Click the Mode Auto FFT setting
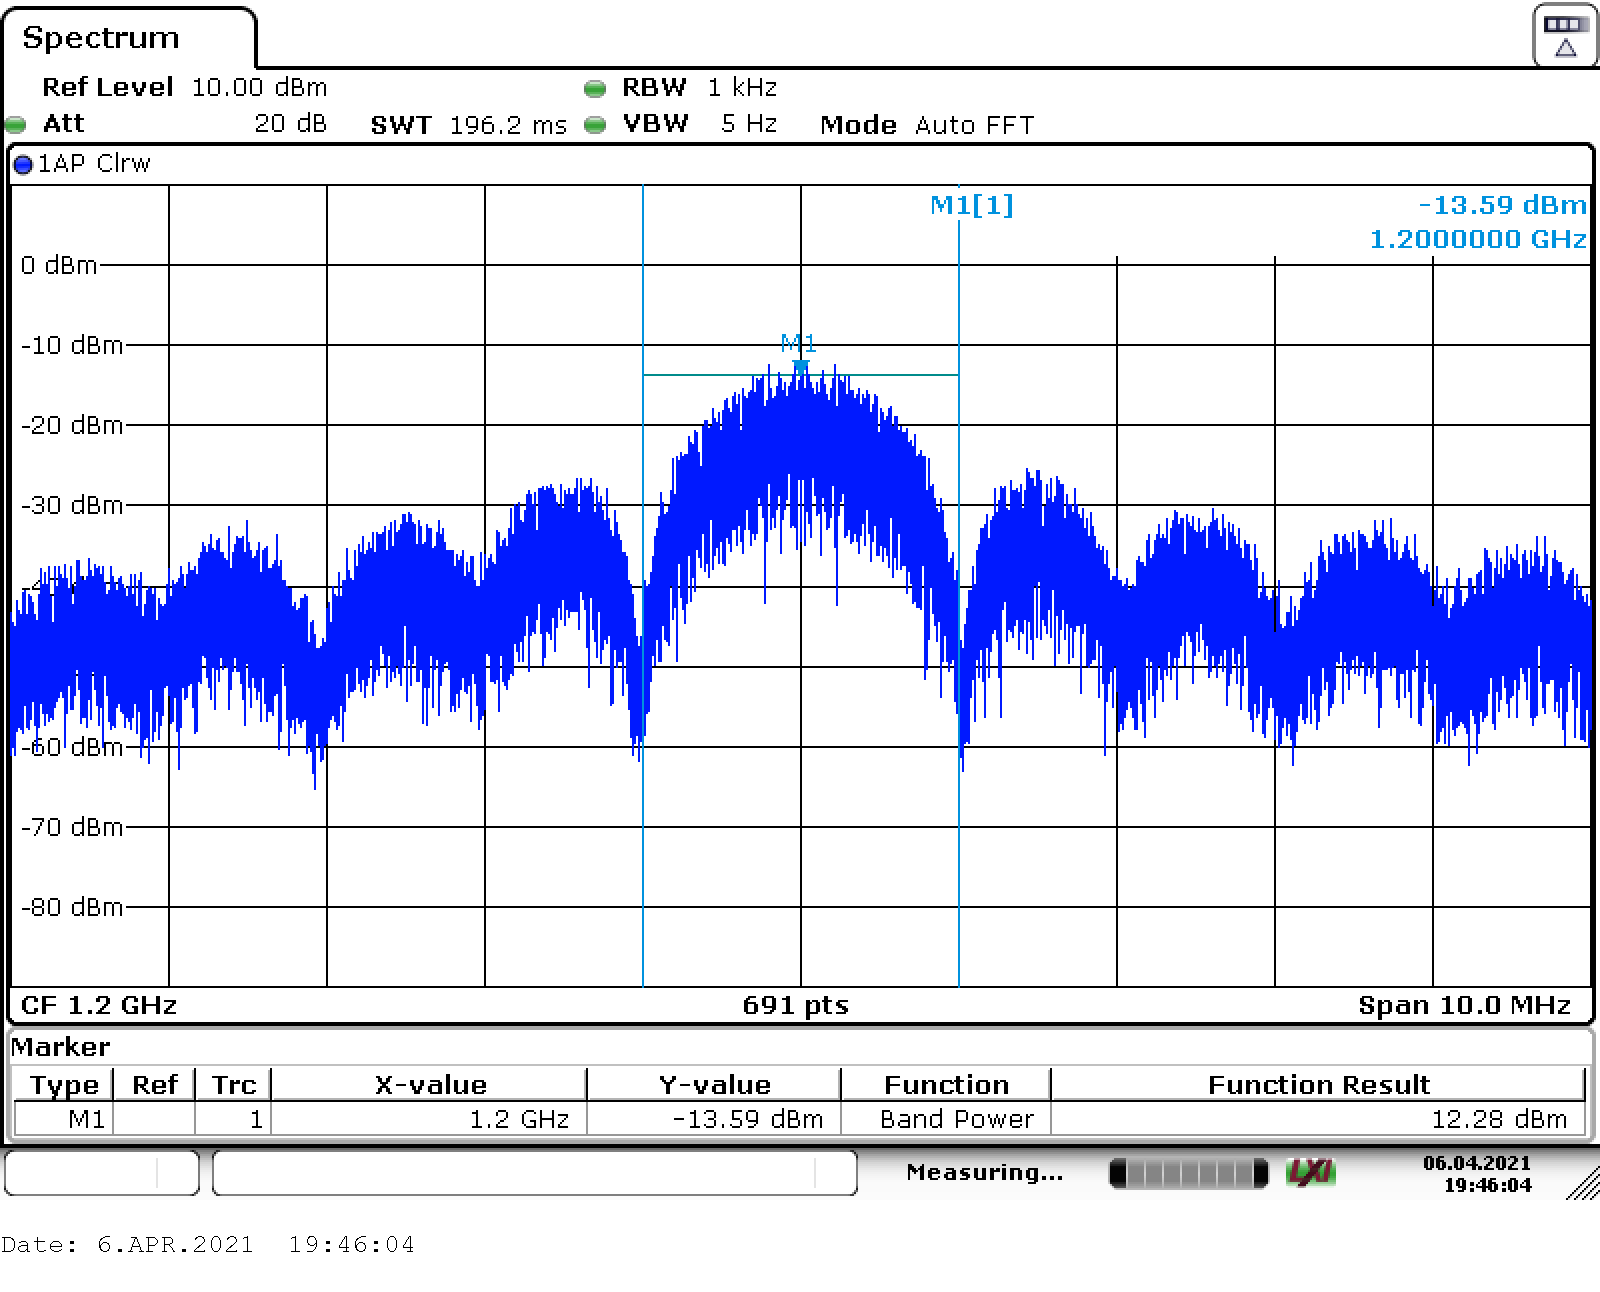 [x=926, y=125]
